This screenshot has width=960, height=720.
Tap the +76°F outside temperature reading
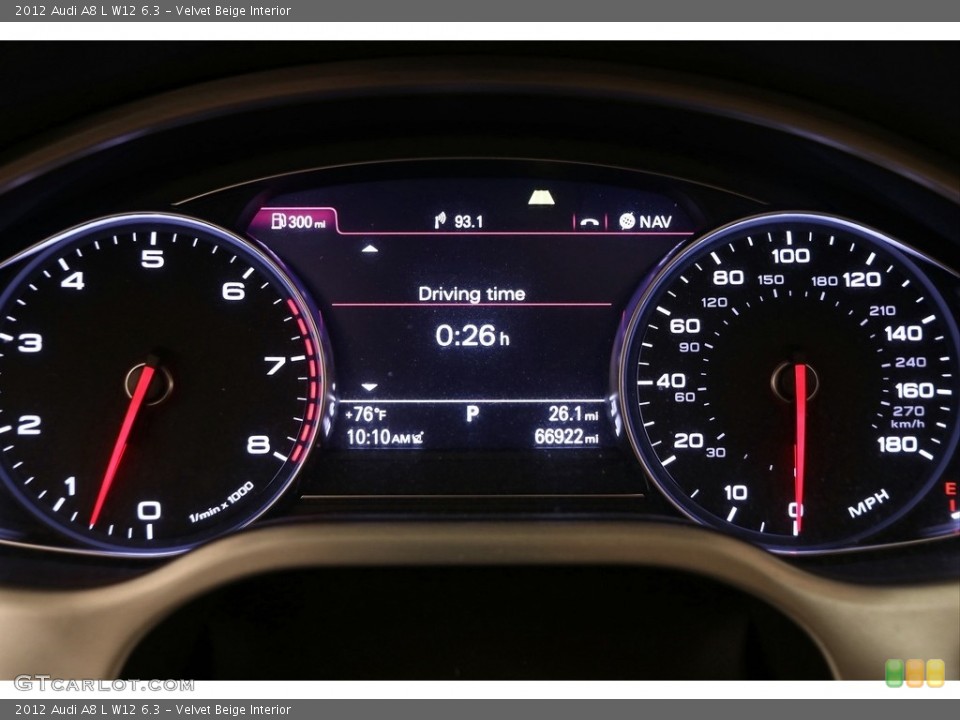coord(366,414)
